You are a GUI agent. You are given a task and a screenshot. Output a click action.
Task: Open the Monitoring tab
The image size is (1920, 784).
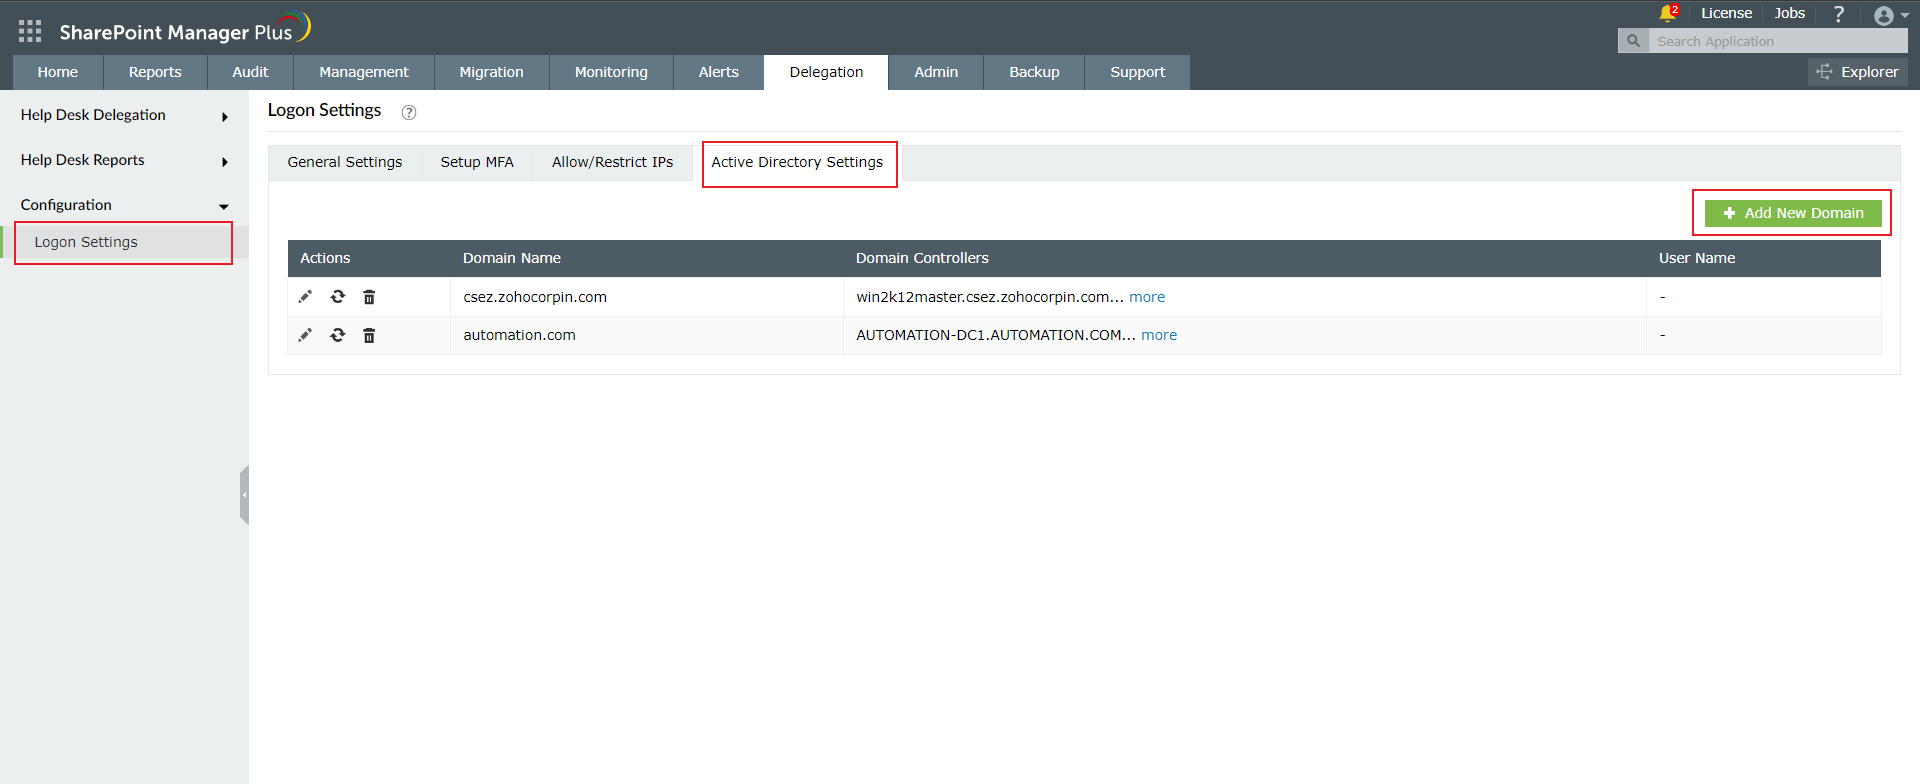click(611, 72)
